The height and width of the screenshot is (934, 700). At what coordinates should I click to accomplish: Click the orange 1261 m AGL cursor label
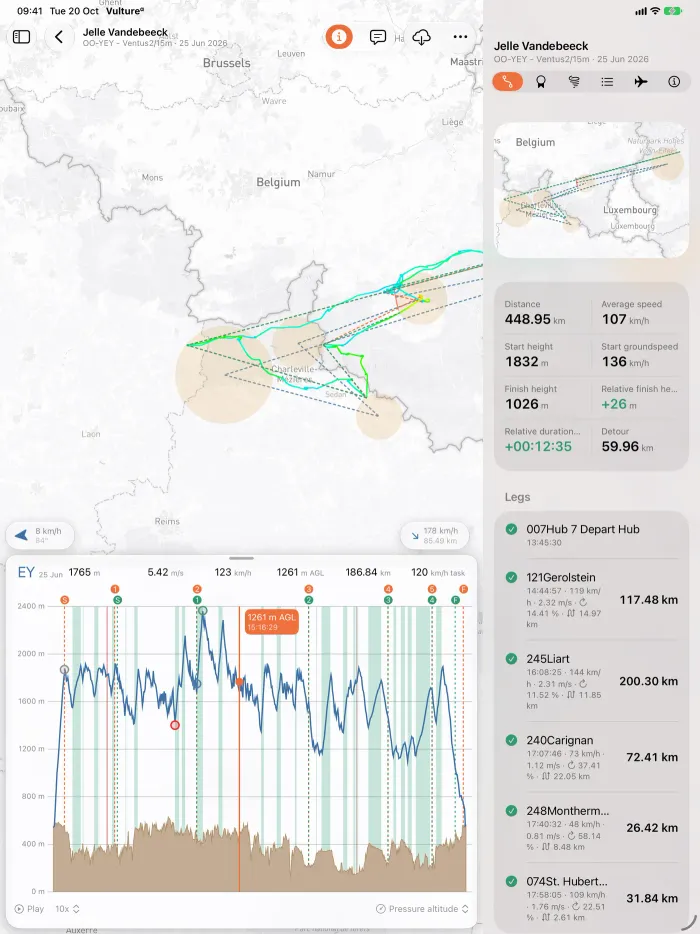click(x=271, y=621)
